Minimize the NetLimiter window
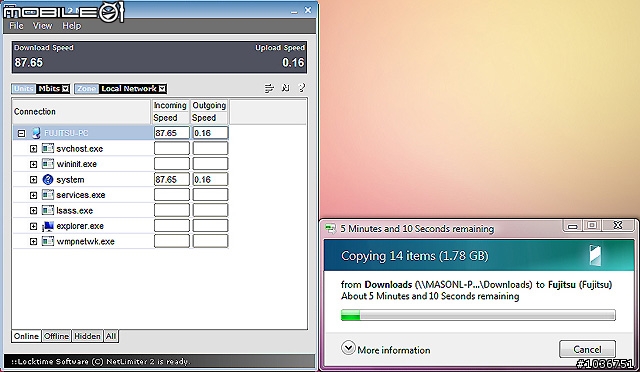 294,11
